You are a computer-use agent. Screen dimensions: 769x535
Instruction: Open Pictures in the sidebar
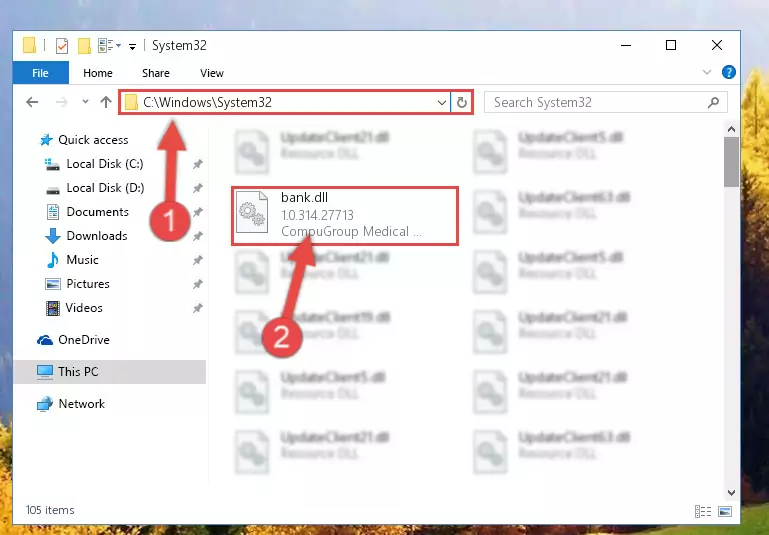pos(88,284)
